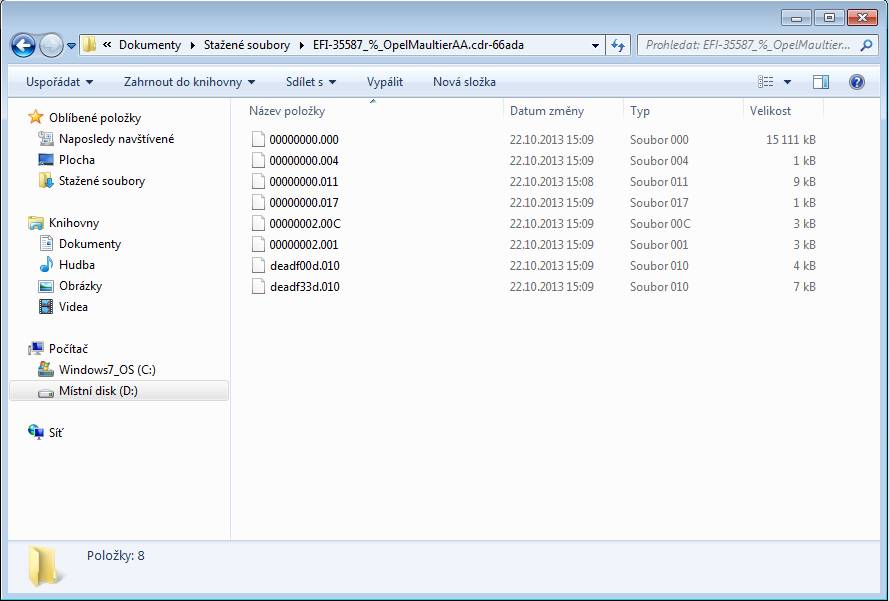Toggle the preview pane icon
Screen dimensions: 890x601
(821, 82)
